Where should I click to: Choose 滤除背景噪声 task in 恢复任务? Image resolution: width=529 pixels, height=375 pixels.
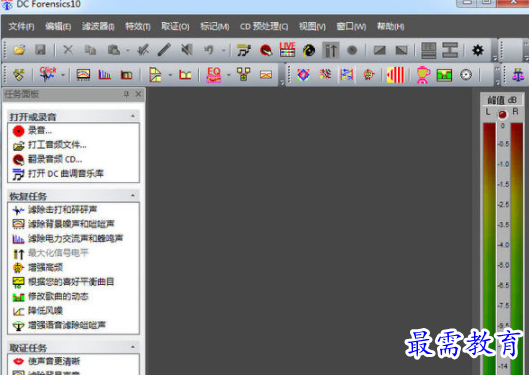[x=63, y=224]
